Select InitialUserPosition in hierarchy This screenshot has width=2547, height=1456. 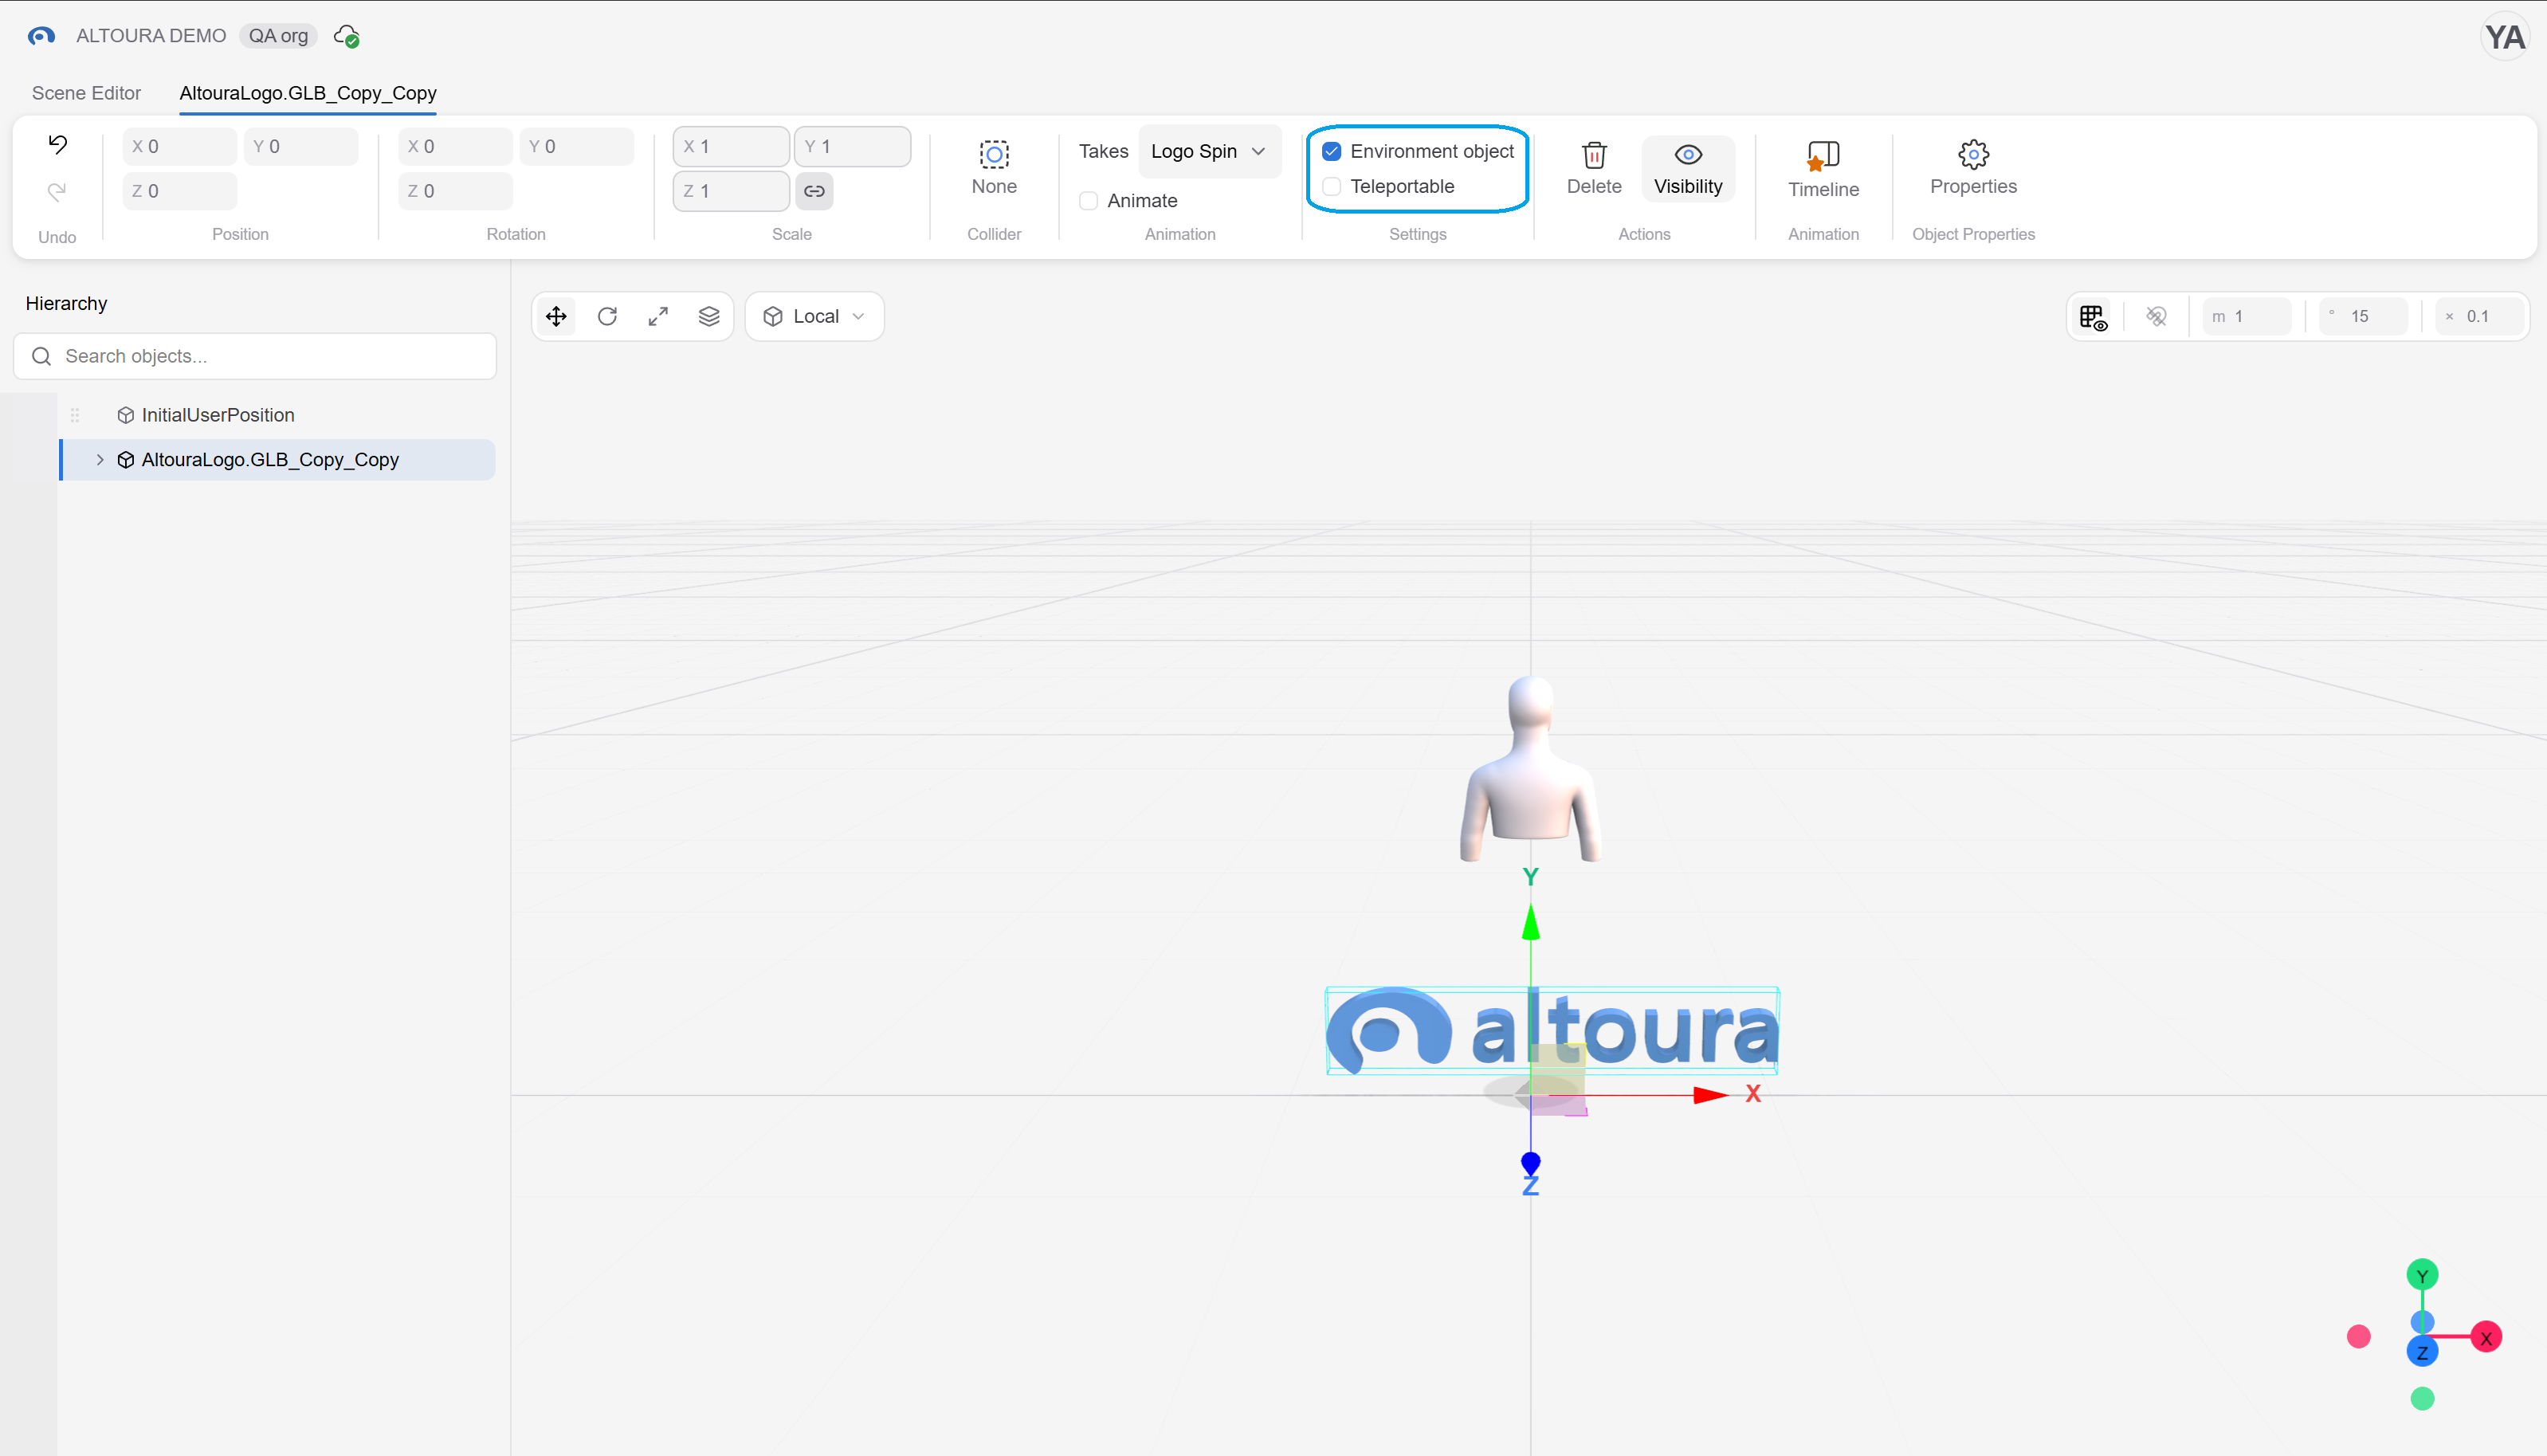pyautogui.click(x=218, y=415)
